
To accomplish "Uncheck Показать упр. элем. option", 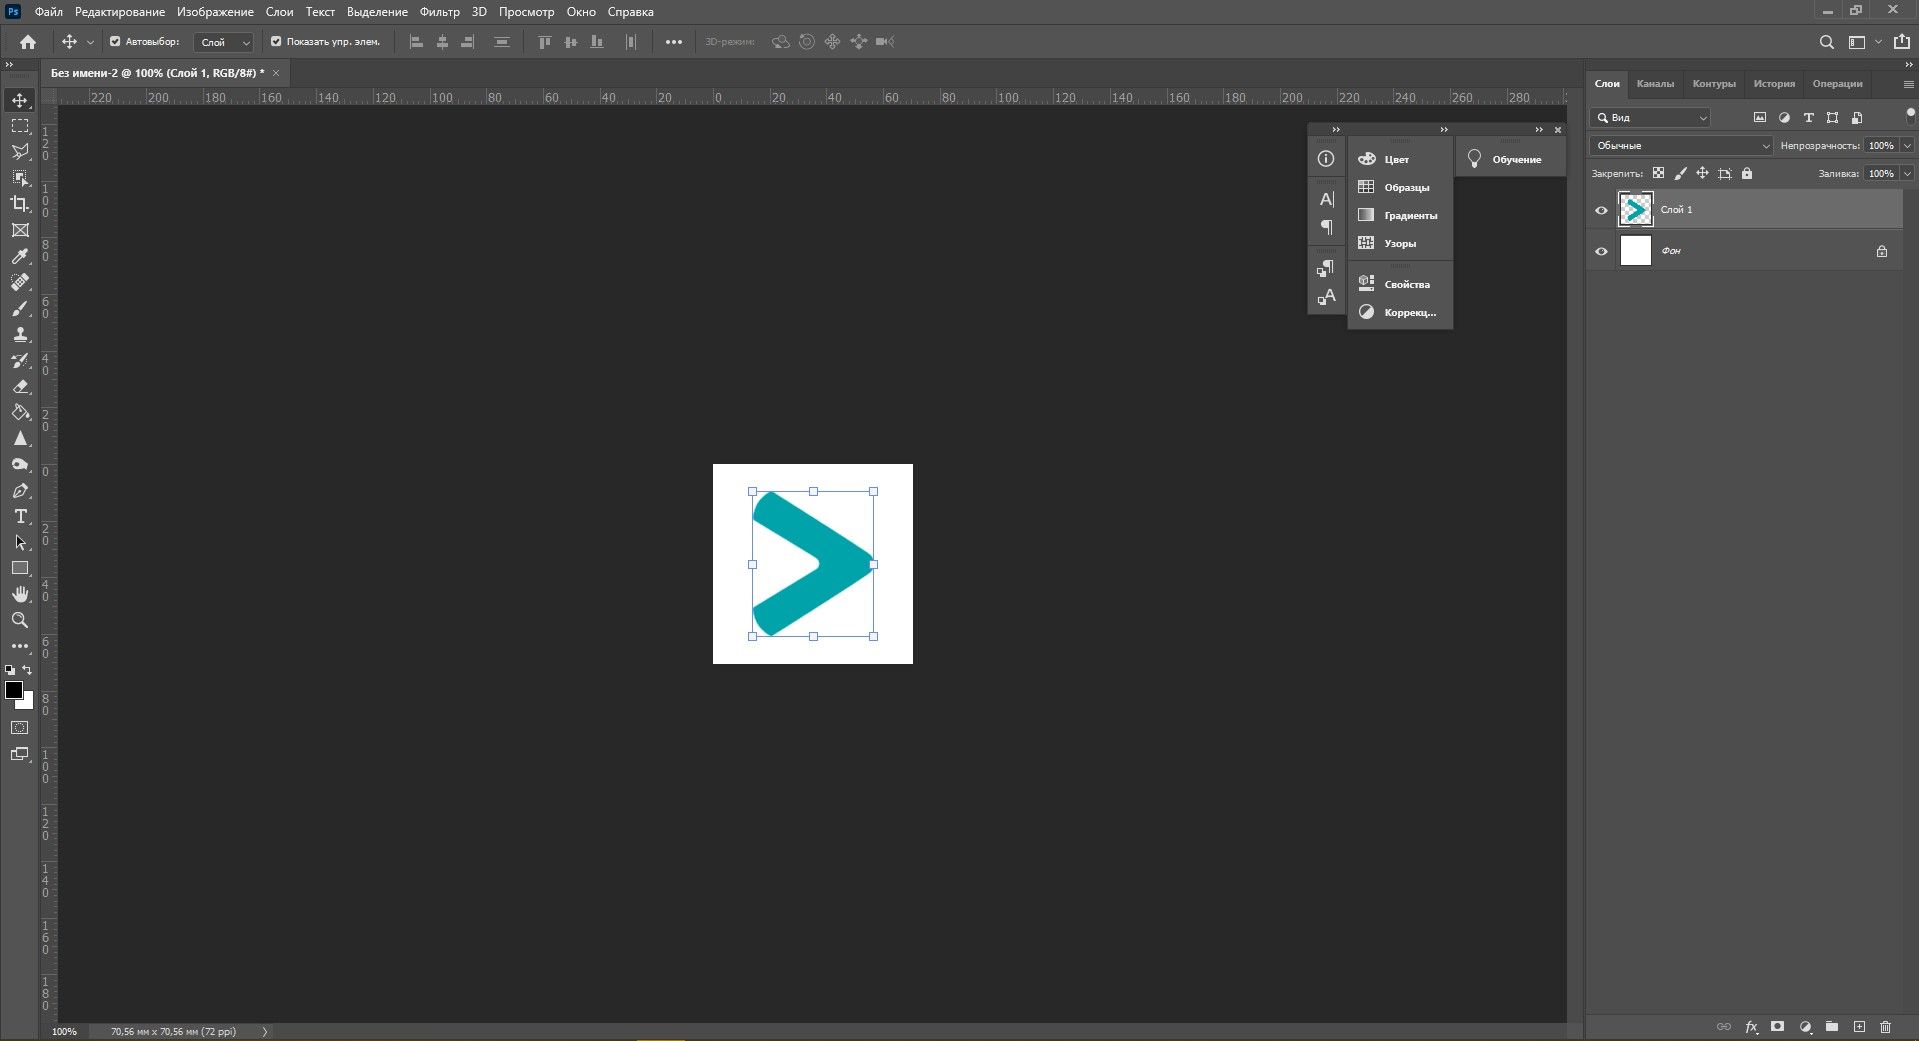I will click(275, 41).
